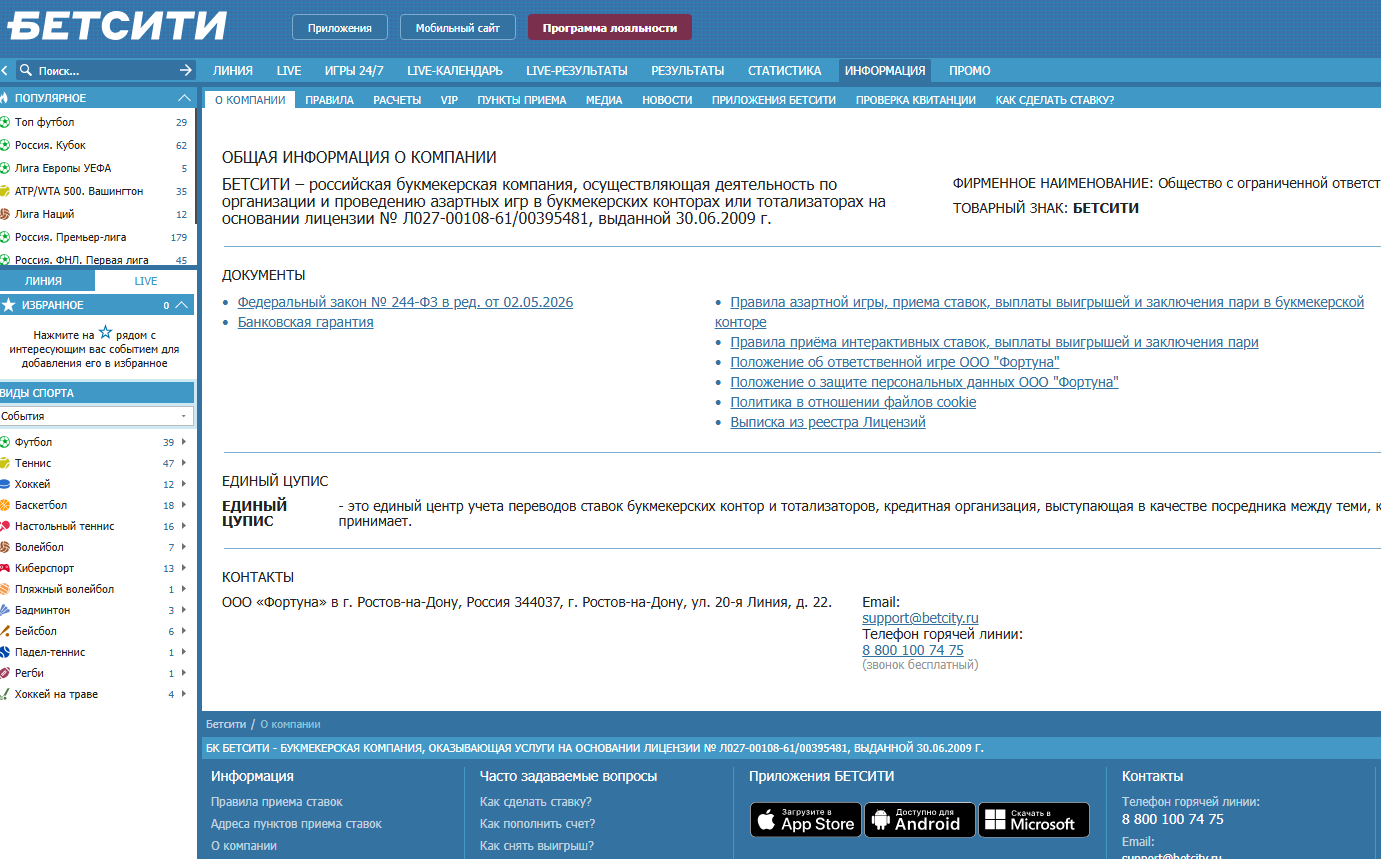1381x859 pixels.
Task: Click the Бадминтон shuttlecock icon
Action: pos(5,610)
